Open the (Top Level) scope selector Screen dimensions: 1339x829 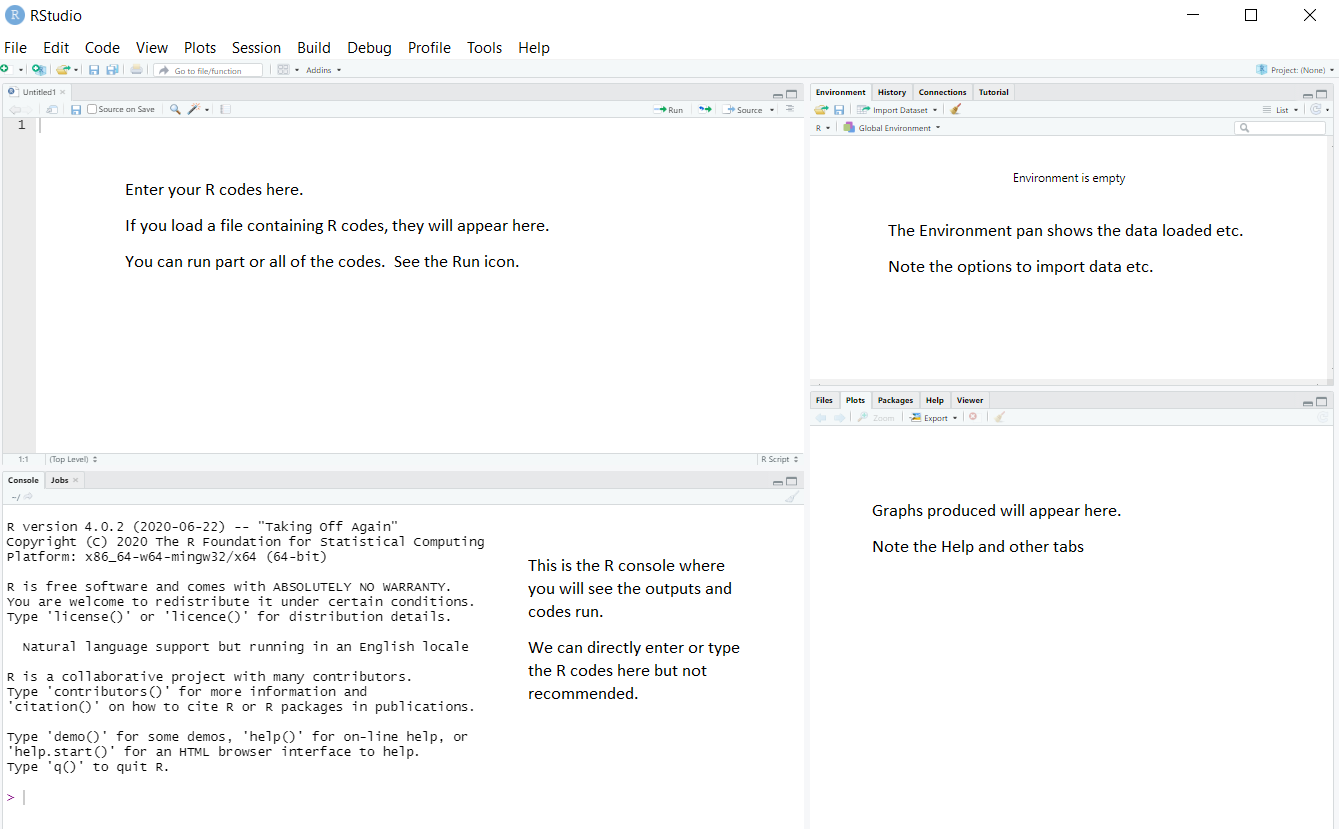click(x=73, y=459)
